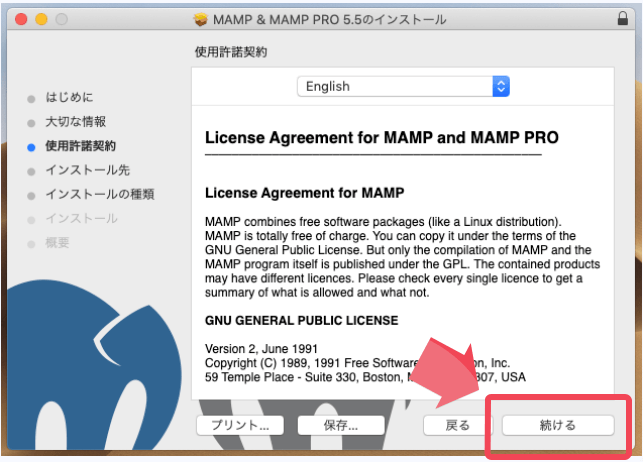This screenshot has height=462, width=643.
Task: Click the 'License Agreement for MAMP and MAMP PRO' heading
Action: click(x=382, y=137)
